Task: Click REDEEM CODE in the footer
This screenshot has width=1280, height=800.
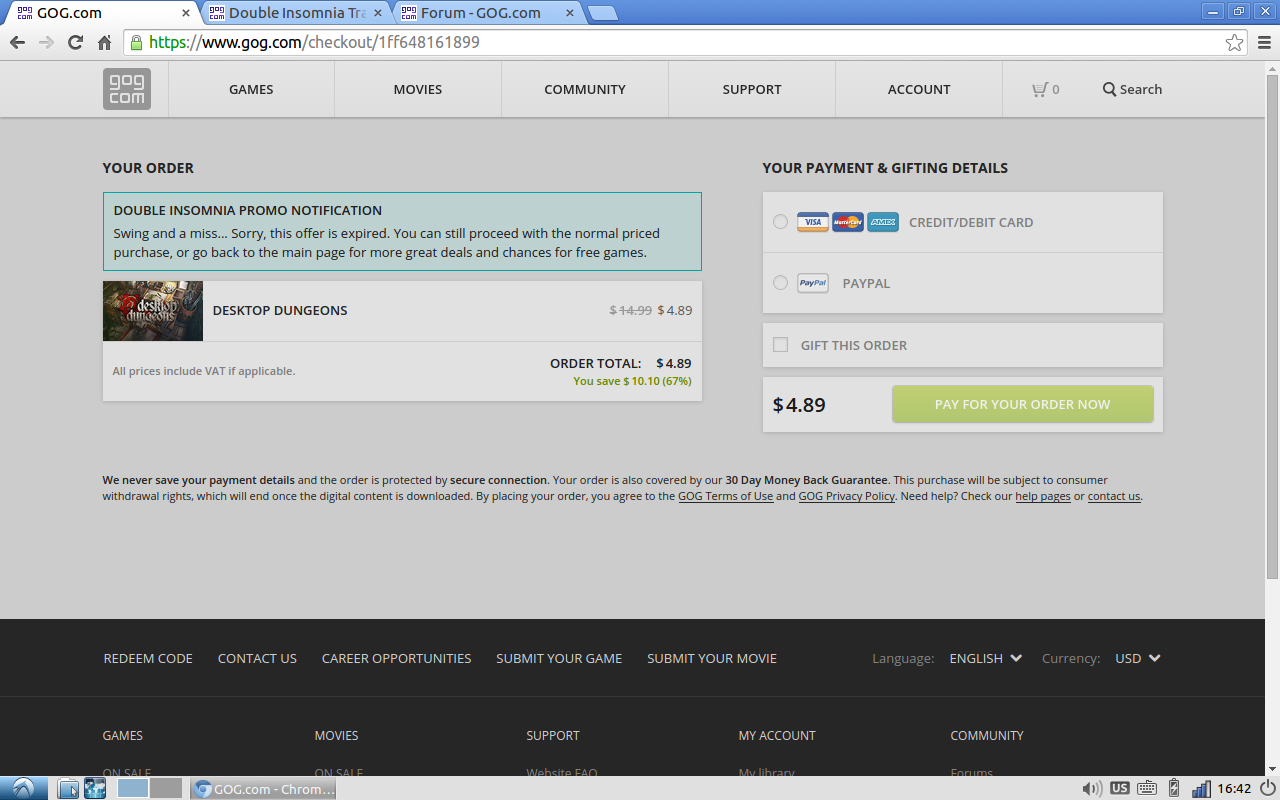Action: point(148,658)
